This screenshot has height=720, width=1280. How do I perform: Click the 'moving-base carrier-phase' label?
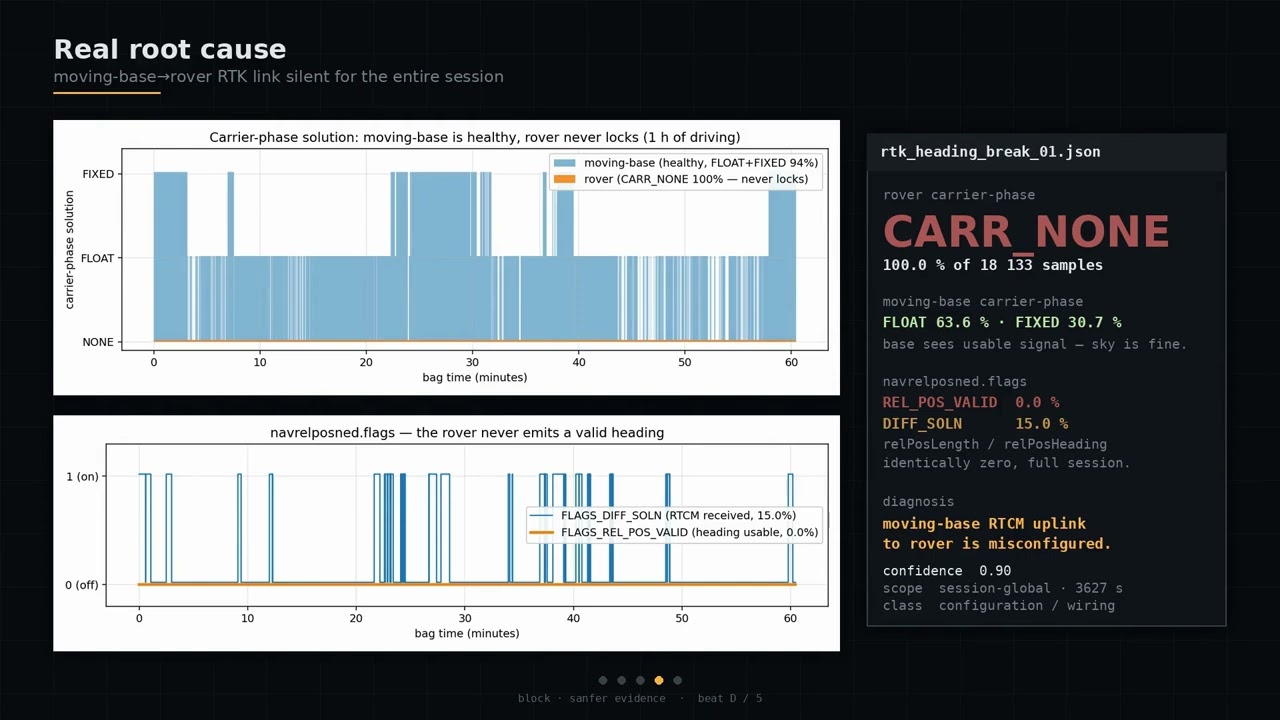pyautogui.click(x=982, y=301)
